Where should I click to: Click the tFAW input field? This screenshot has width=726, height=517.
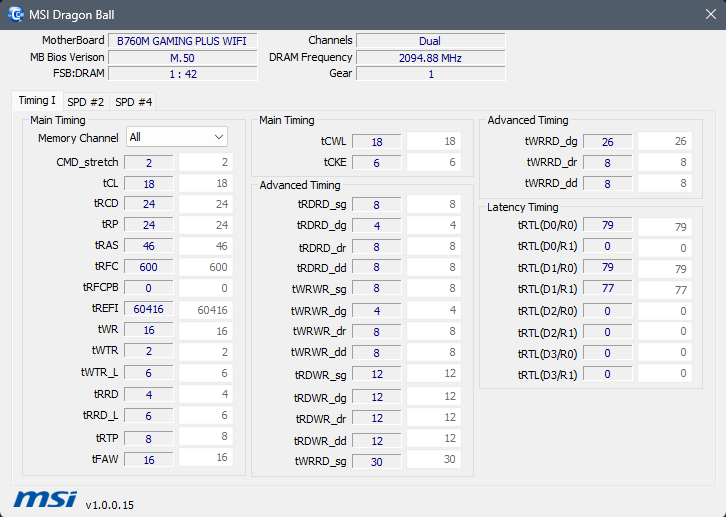pos(149,460)
